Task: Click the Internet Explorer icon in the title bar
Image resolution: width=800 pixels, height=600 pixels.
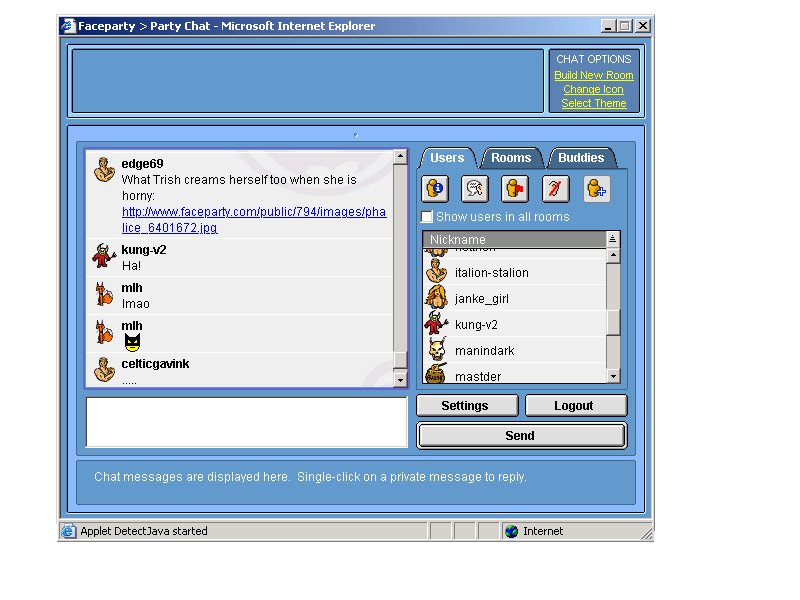Action: pyautogui.click(x=68, y=26)
